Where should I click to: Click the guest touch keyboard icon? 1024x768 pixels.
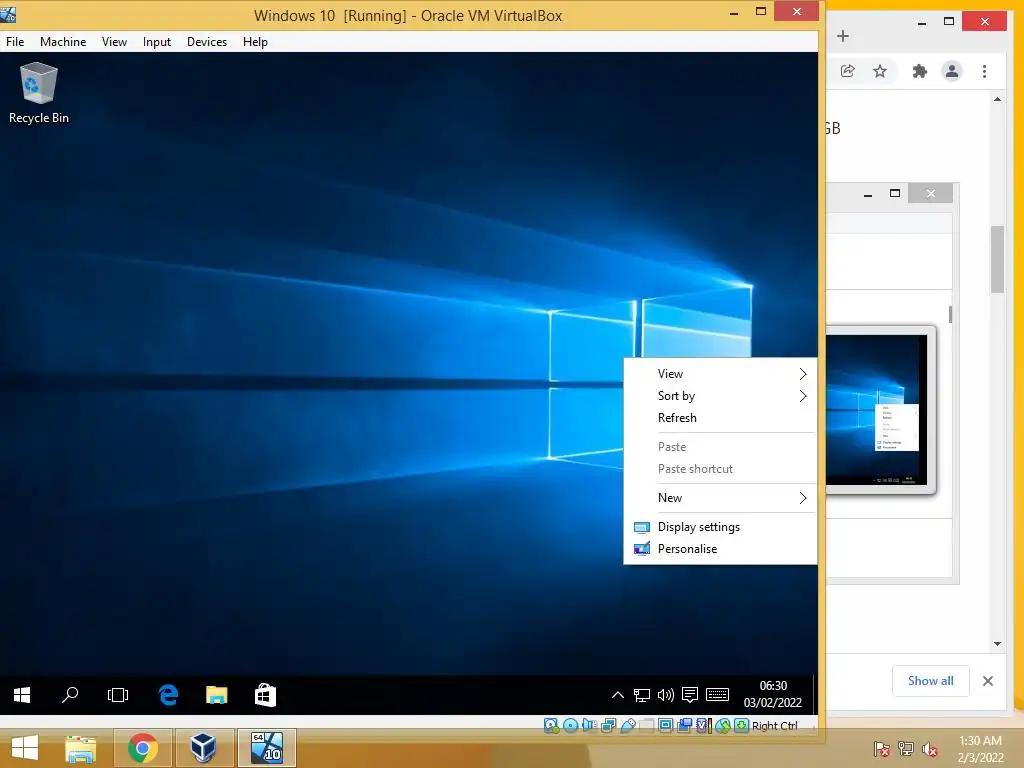pos(718,695)
